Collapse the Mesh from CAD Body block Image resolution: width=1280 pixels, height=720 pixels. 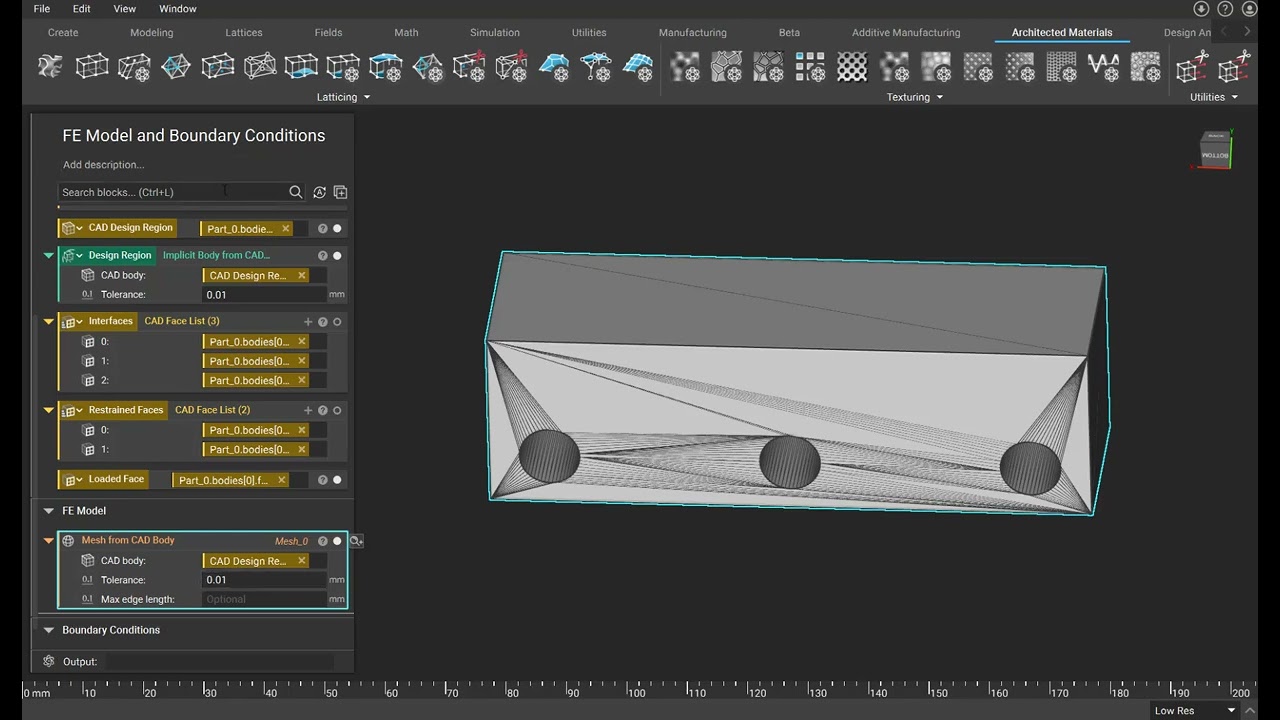[x=48, y=541]
